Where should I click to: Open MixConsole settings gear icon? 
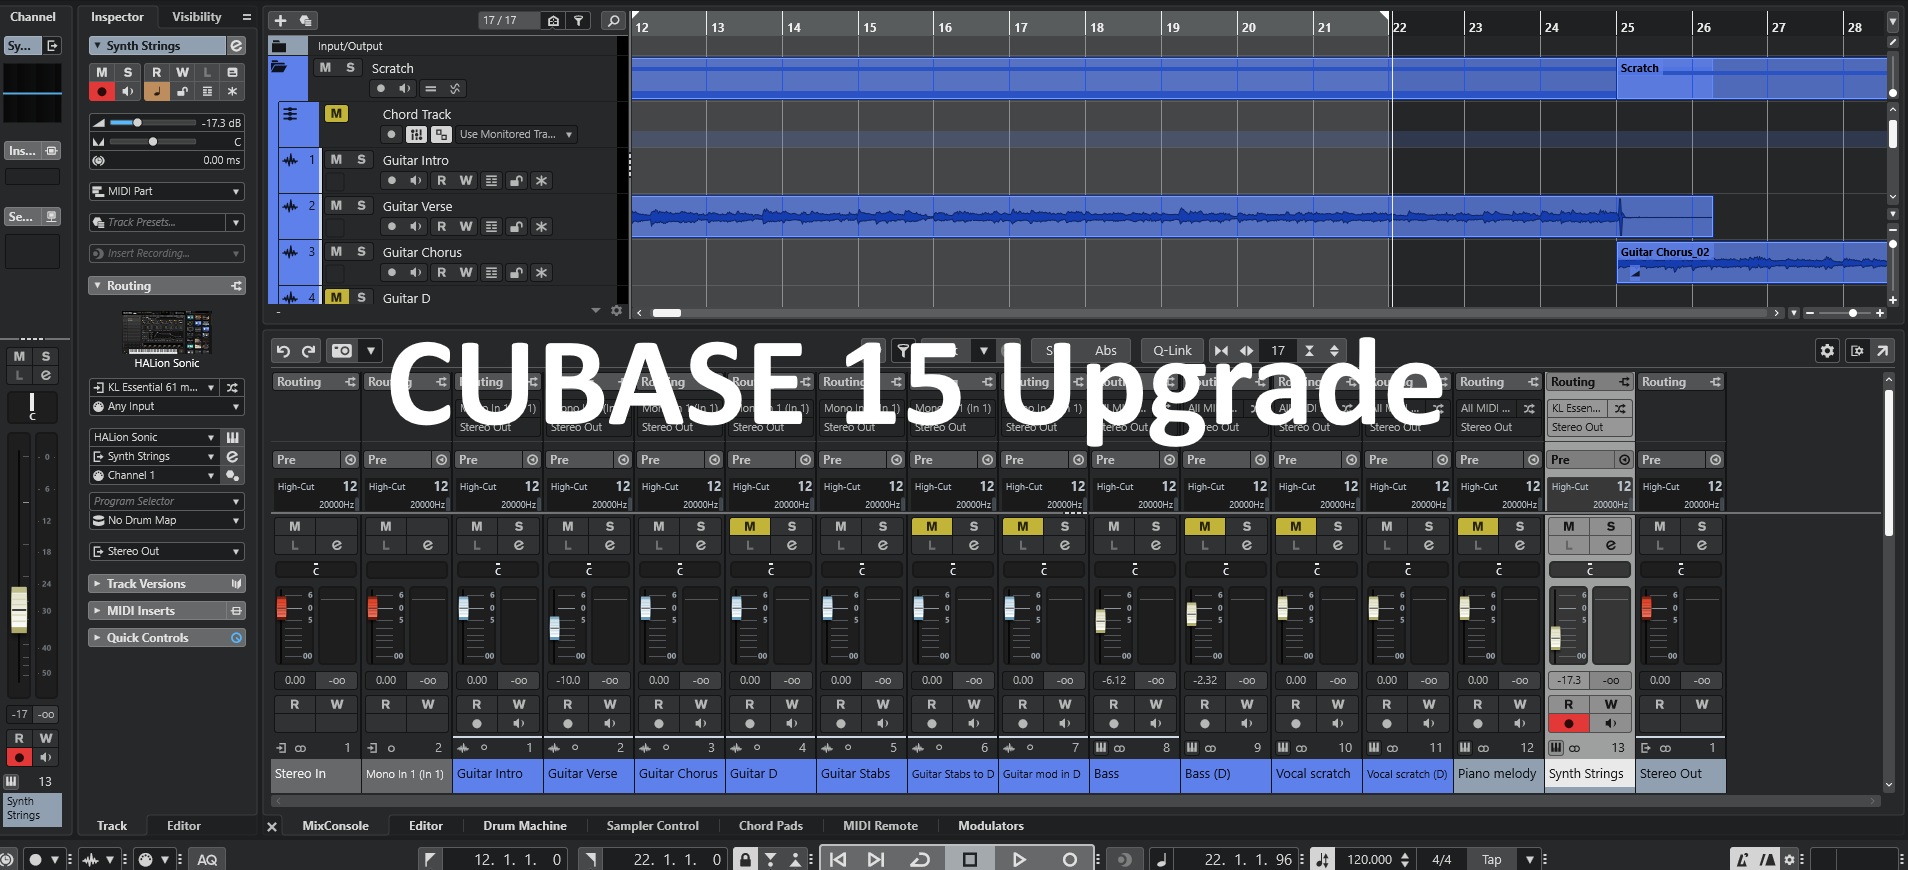point(1827,351)
